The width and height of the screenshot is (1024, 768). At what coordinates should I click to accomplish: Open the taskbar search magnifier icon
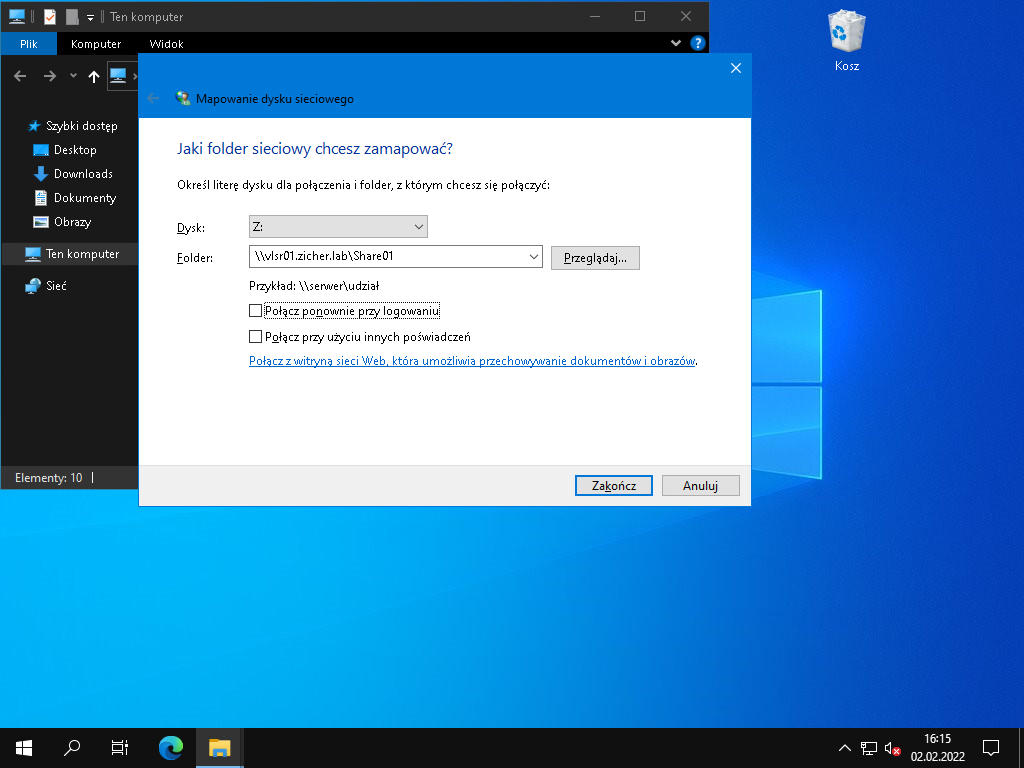click(72, 747)
